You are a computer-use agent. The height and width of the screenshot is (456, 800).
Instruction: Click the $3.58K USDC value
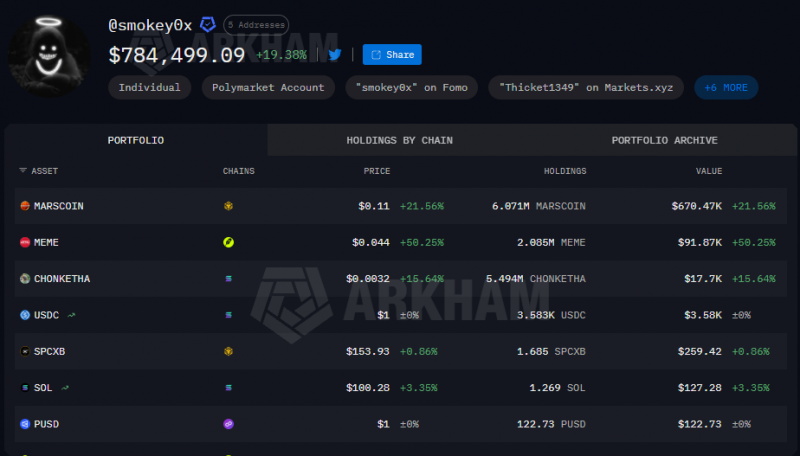tap(703, 315)
